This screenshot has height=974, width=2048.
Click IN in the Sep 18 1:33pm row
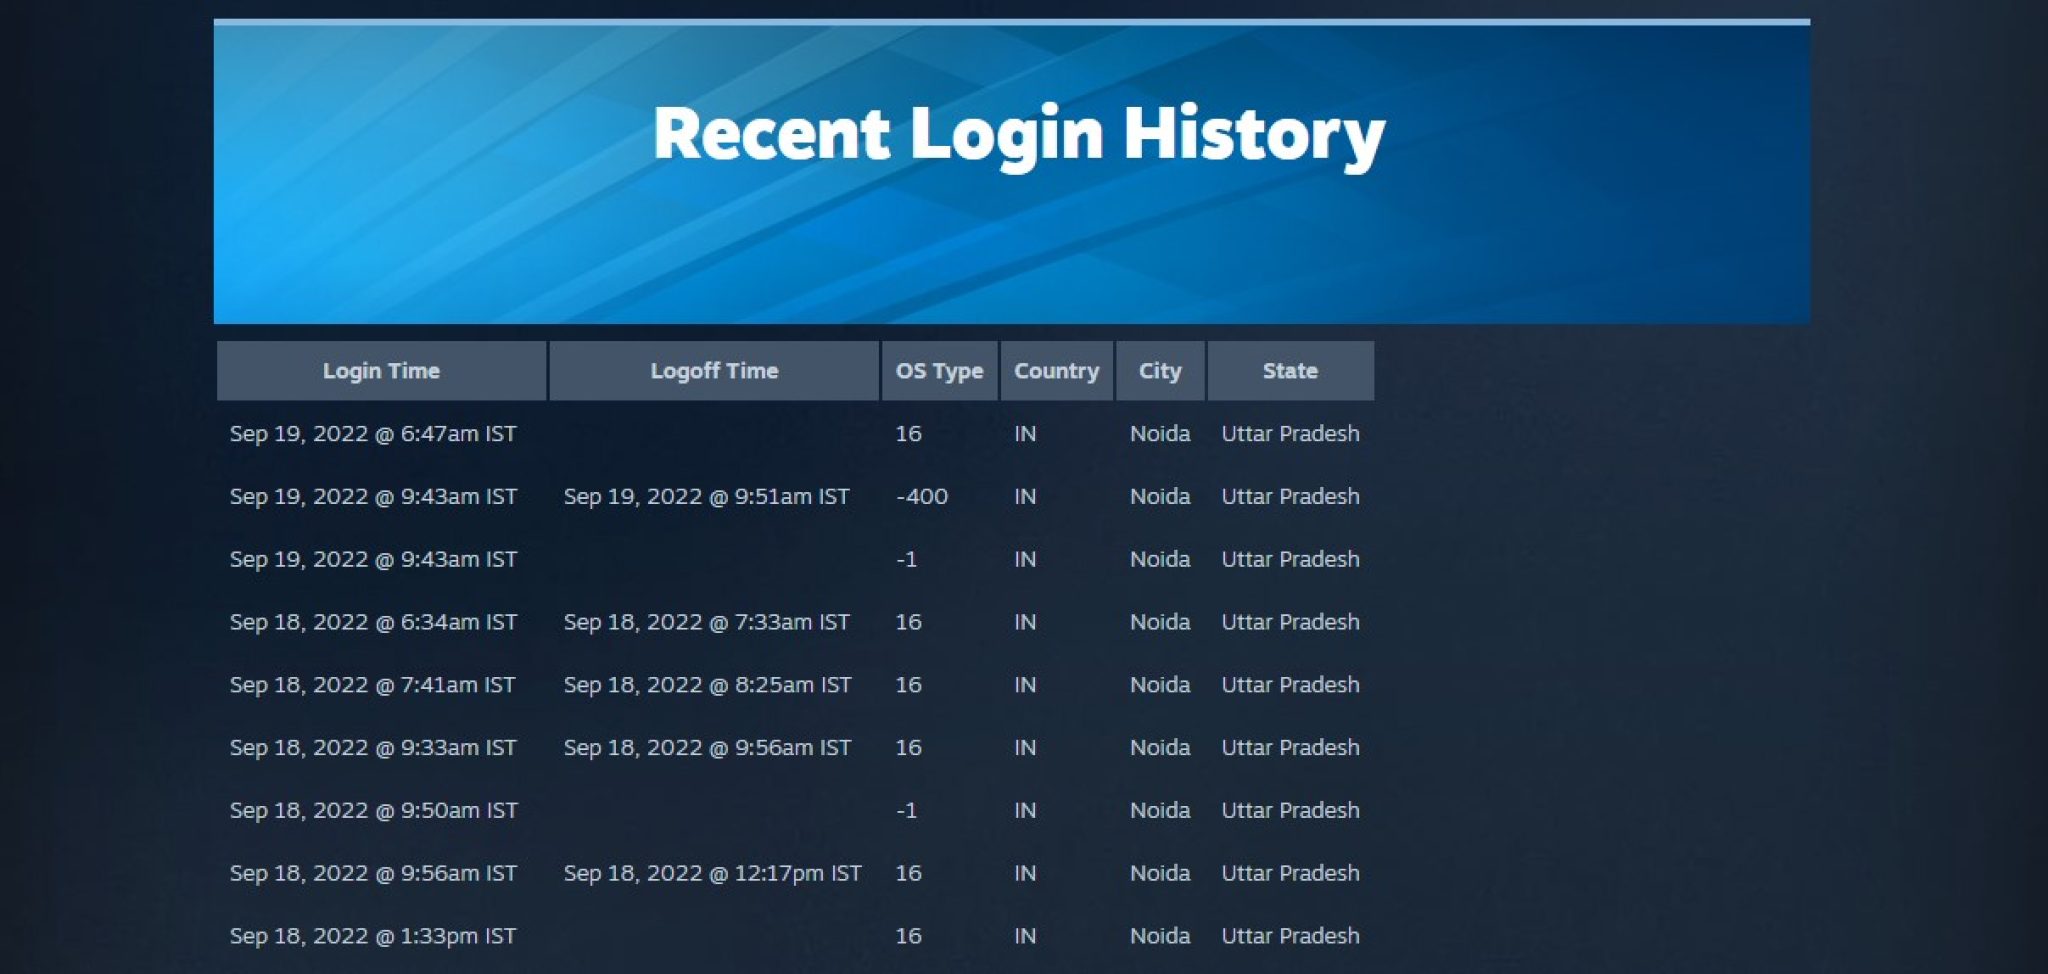(1023, 936)
